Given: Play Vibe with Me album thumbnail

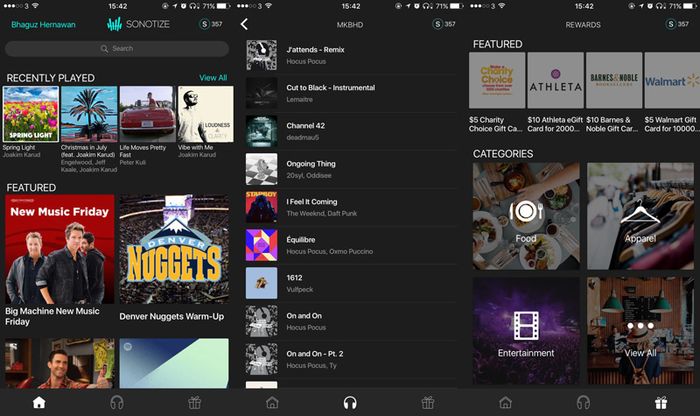Looking at the screenshot, I should [x=205, y=114].
